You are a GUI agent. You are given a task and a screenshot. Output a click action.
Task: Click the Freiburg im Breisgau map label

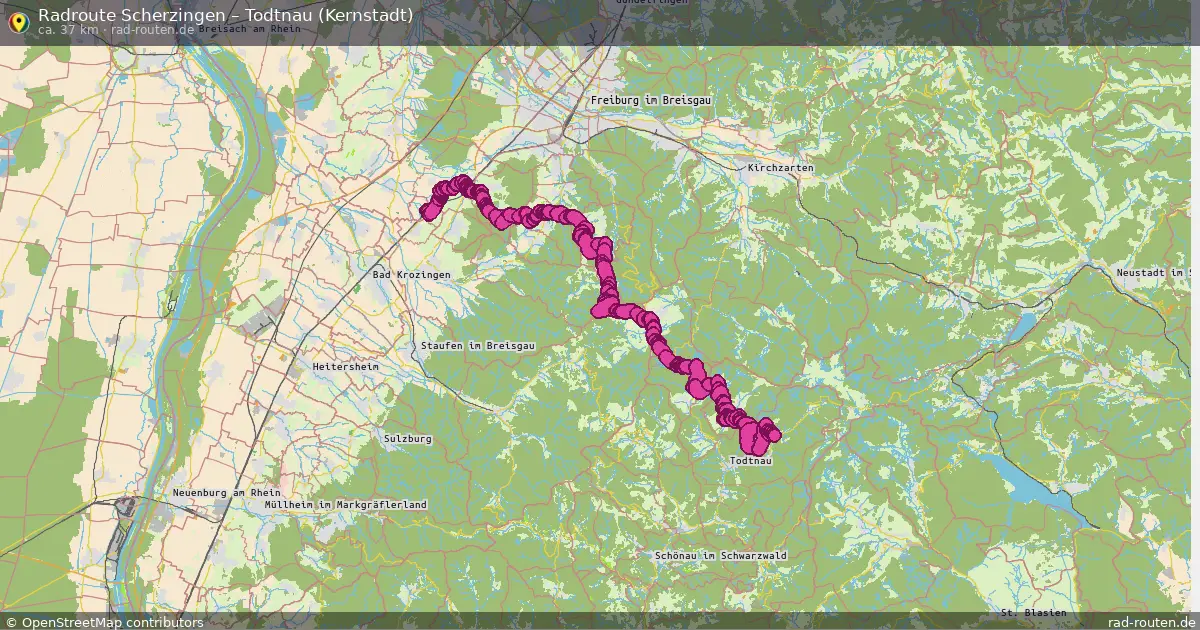[x=650, y=101]
